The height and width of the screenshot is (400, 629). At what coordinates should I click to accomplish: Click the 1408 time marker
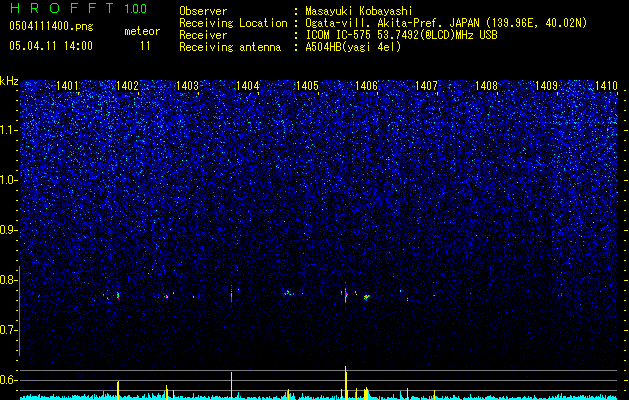coord(486,85)
